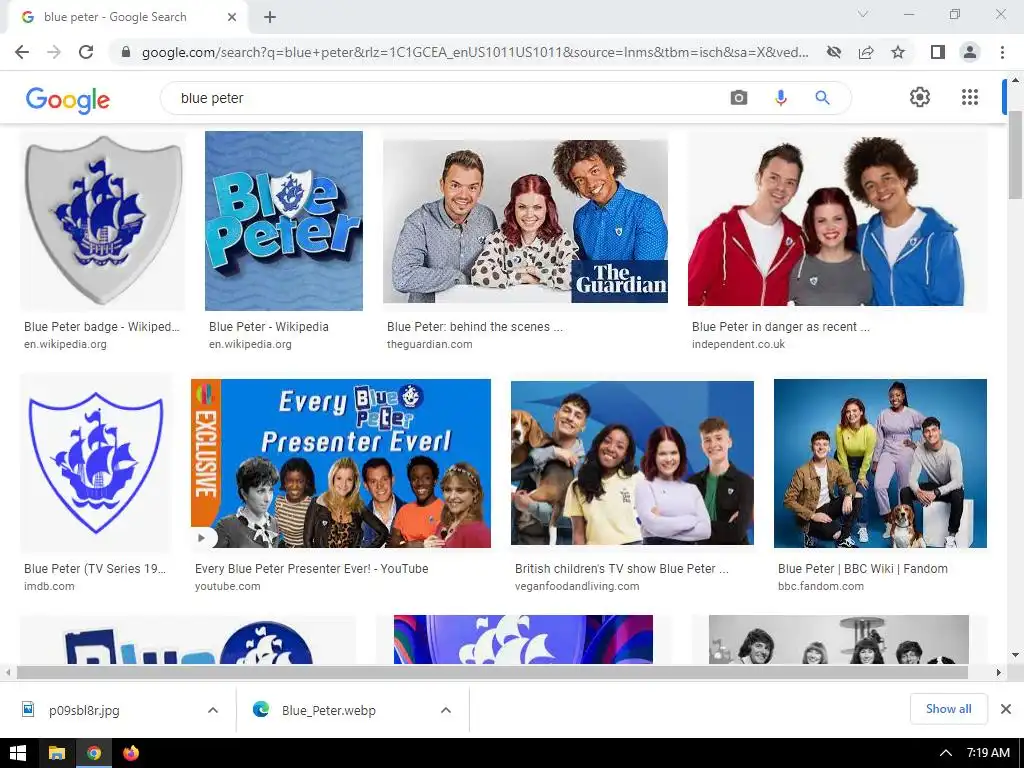Open the tab search chevron
This screenshot has height=768, width=1024.
(863, 14)
